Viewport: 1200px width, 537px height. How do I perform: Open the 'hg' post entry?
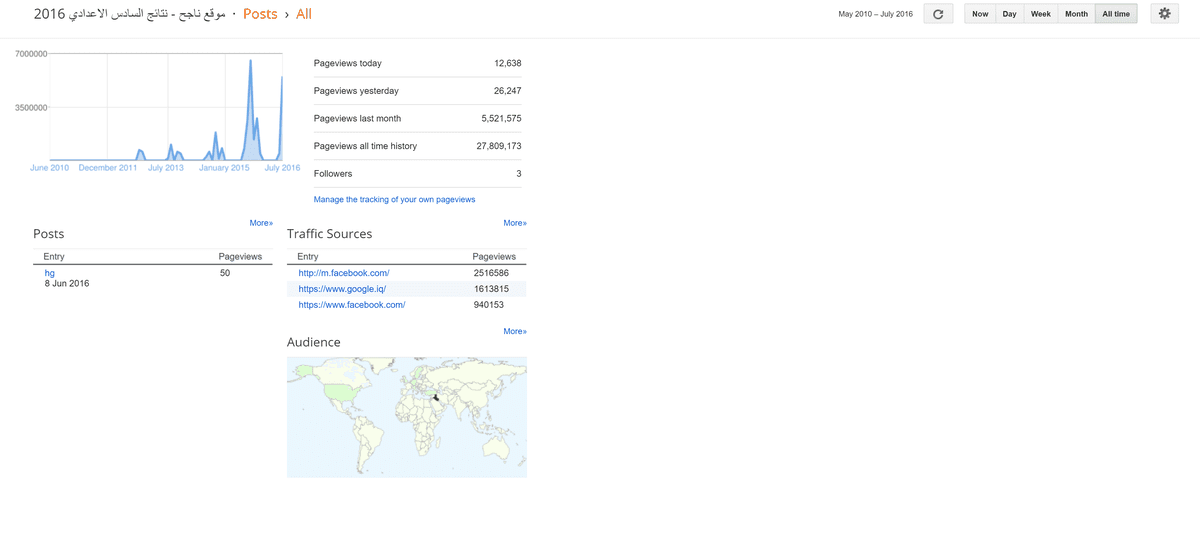50,273
